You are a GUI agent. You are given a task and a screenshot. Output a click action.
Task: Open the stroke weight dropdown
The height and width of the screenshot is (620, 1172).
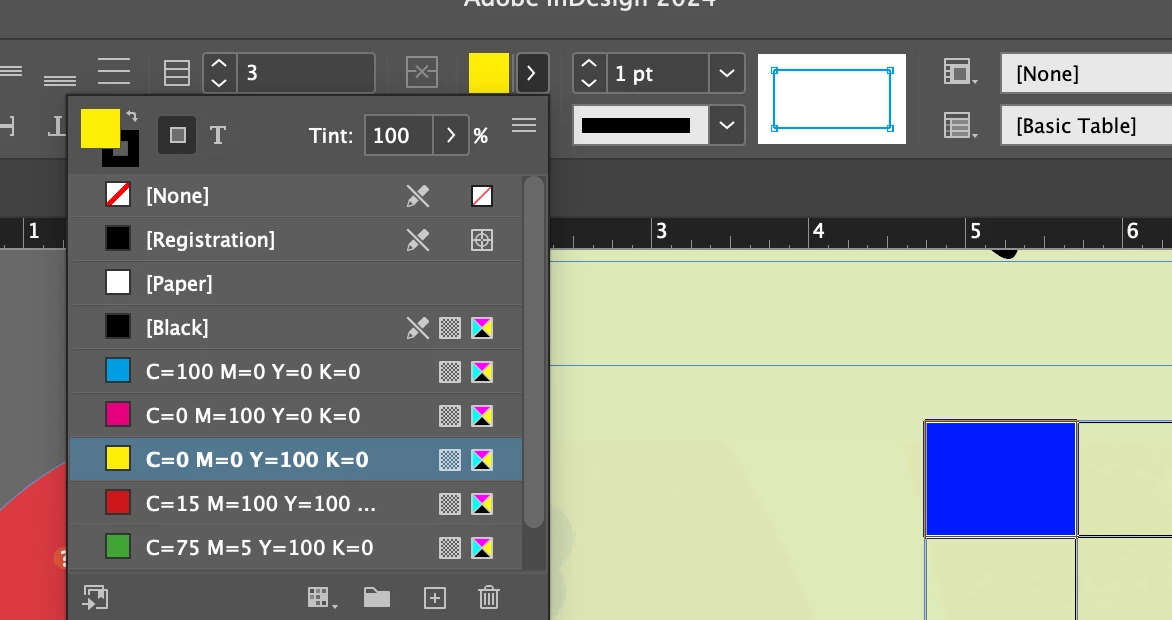(x=727, y=73)
